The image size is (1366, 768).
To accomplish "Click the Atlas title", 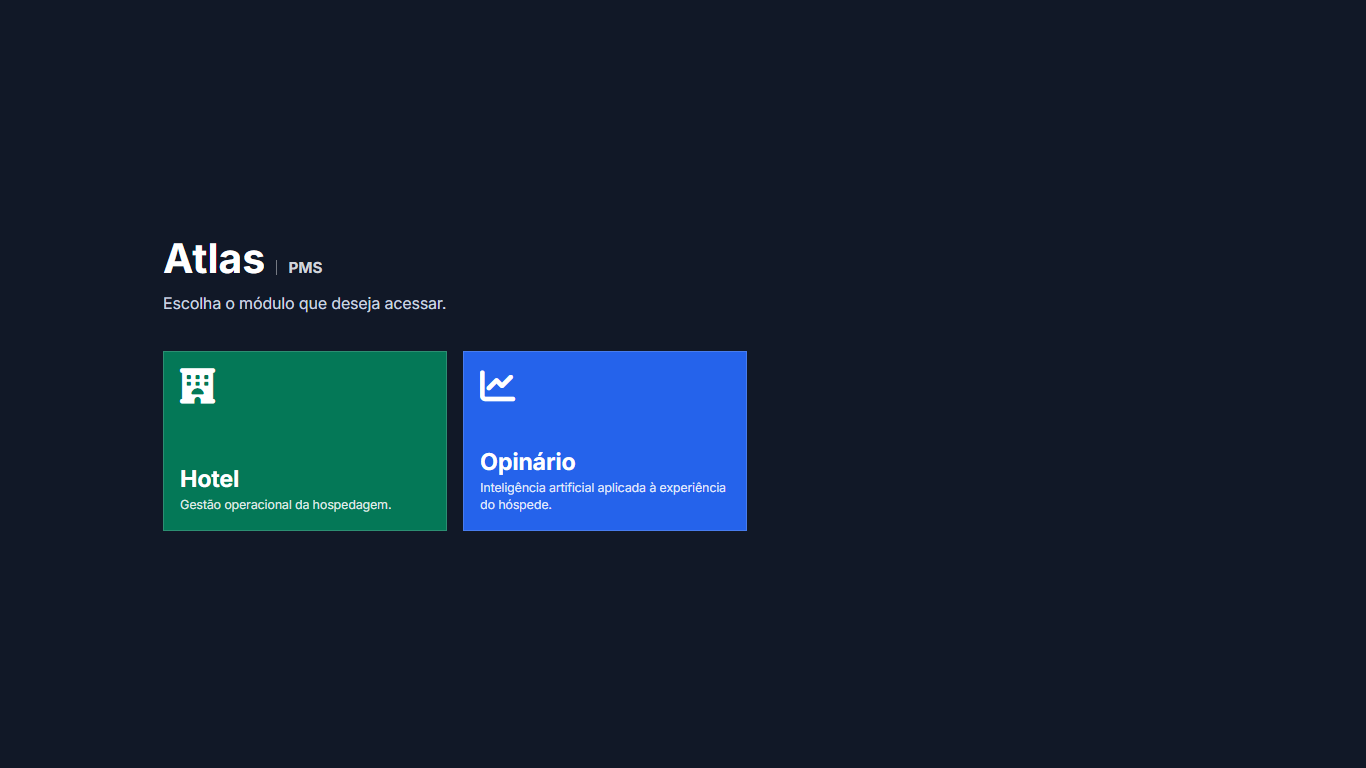I will (214, 259).
